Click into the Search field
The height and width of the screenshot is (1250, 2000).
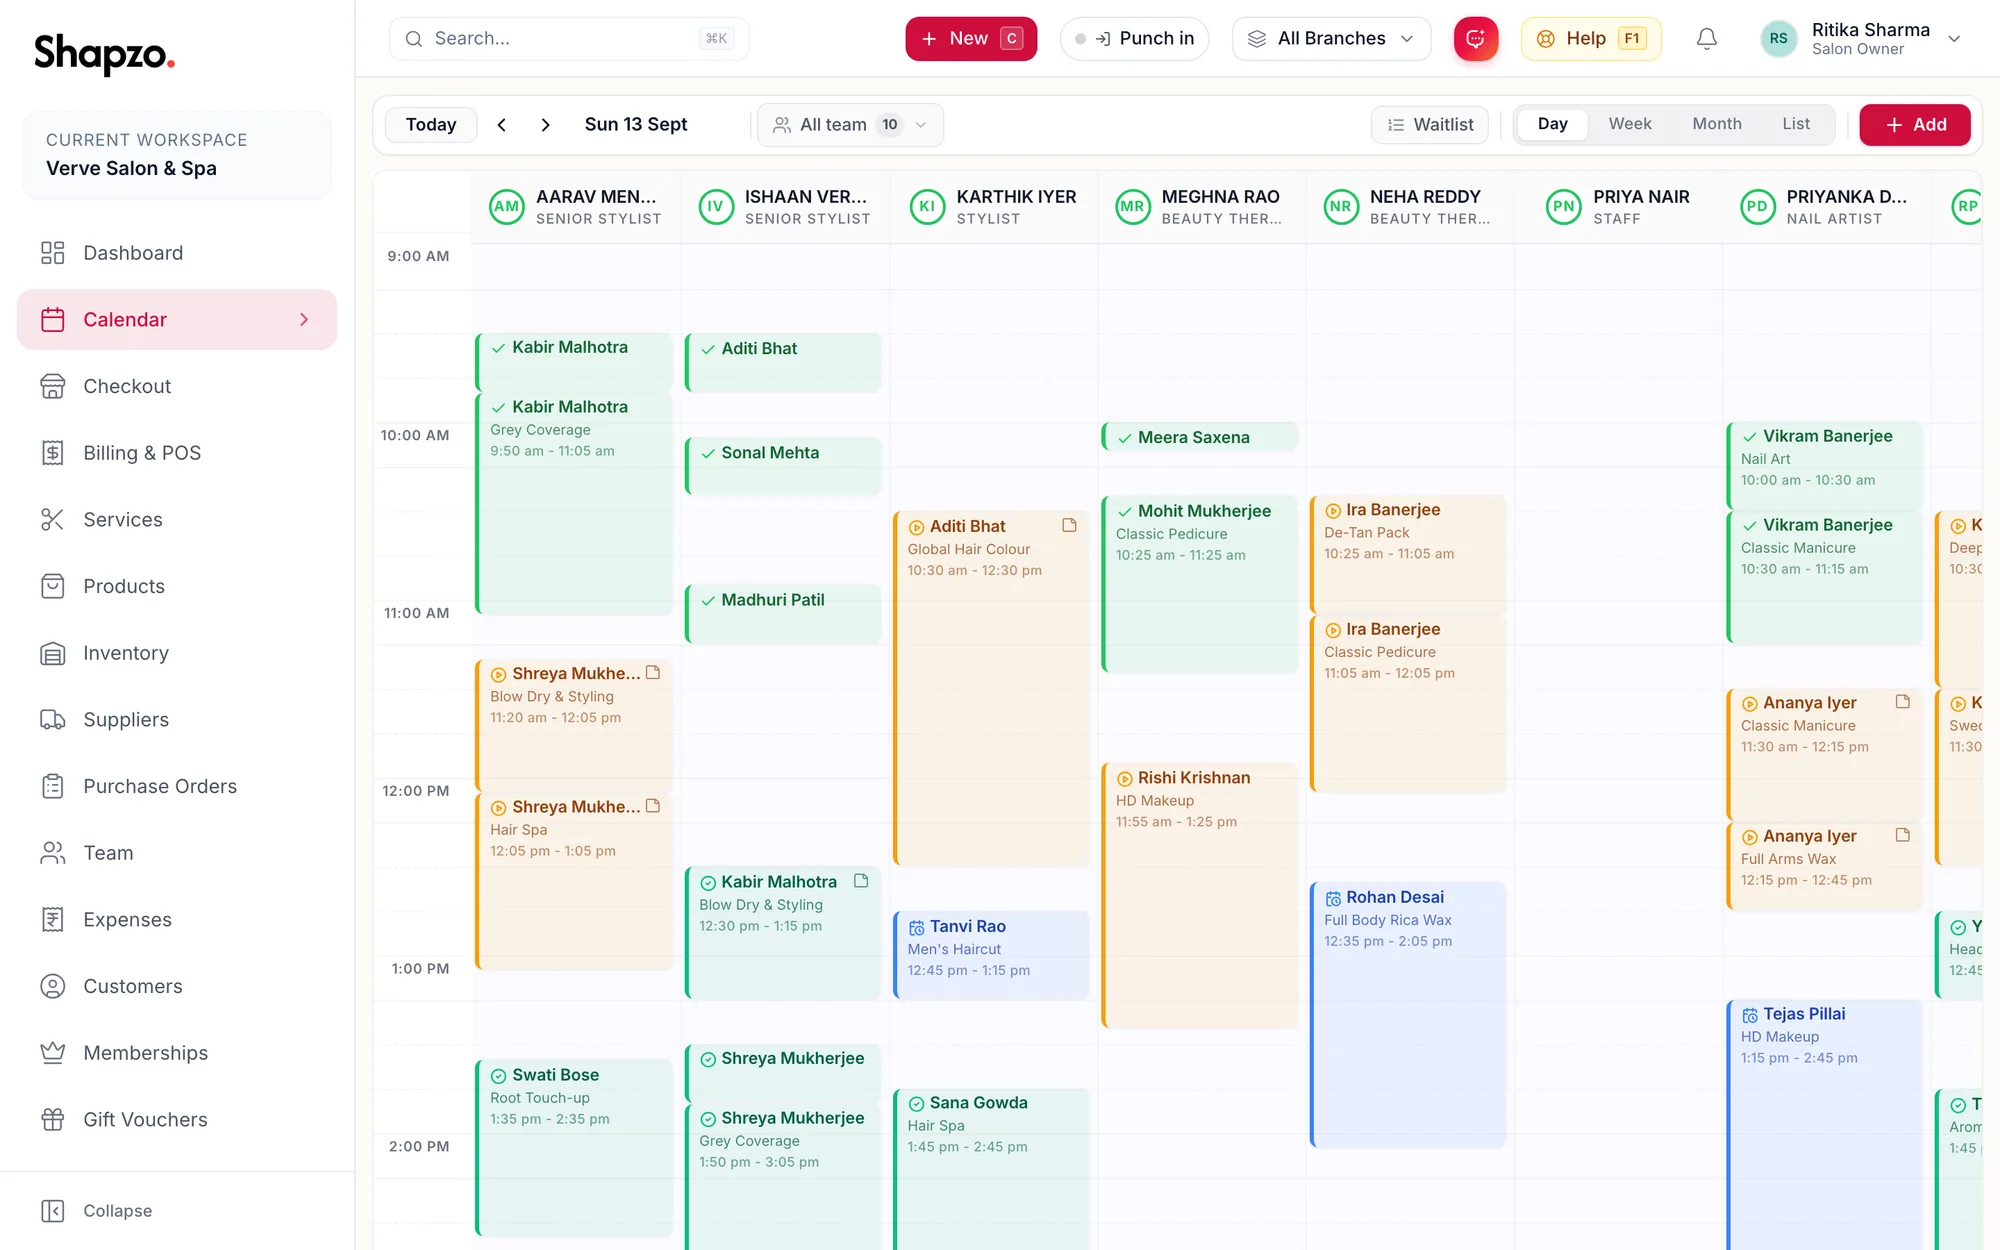[568, 39]
